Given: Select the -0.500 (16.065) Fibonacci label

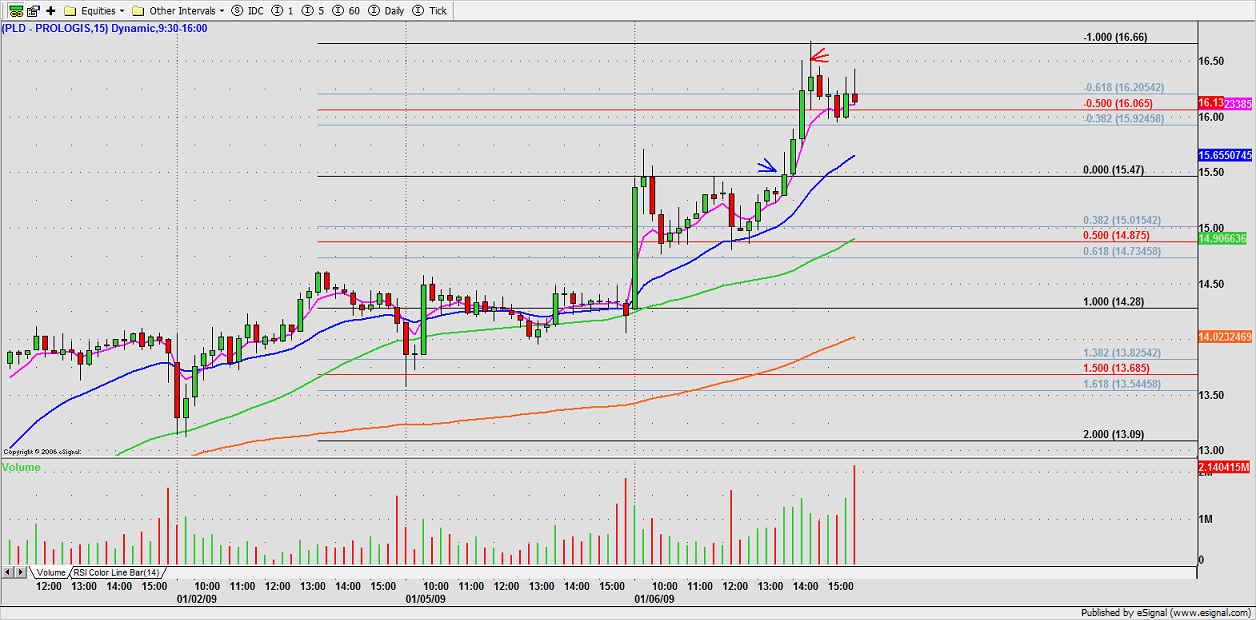Looking at the screenshot, I should (1118, 103).
